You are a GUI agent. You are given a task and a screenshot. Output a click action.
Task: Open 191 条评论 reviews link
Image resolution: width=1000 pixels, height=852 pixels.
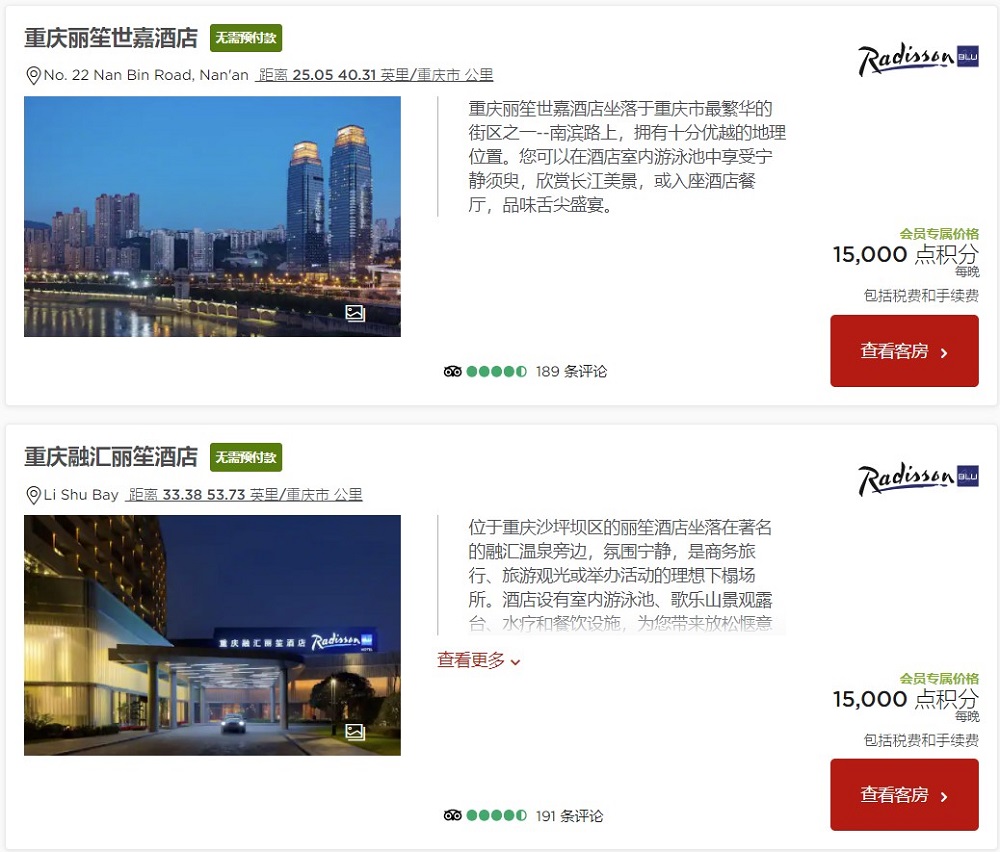pyautogui.click(x=570, y=816)
